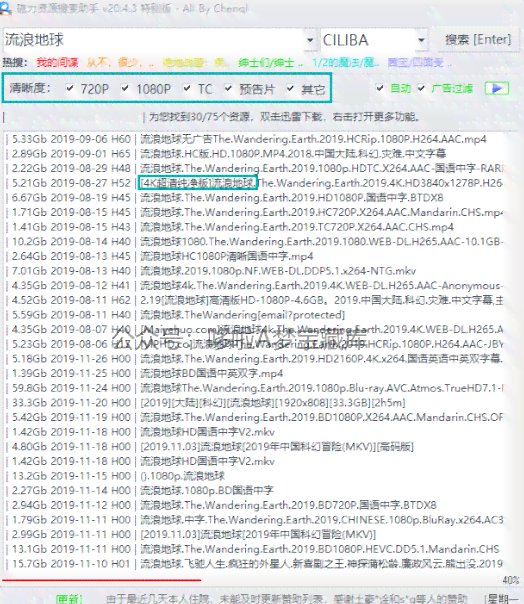Select the 6.67Gb 2019-08-19 HD1080P row
This screenshot has width=524, height=604.
(254, 198)
